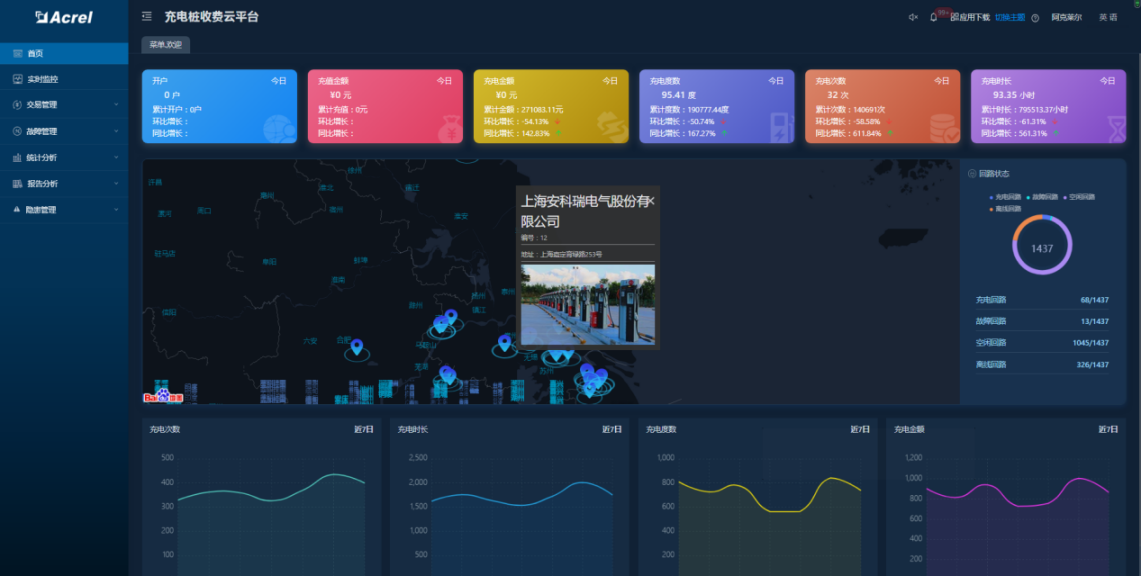This screenshot has height=576, width=1141.
Task: Expand the 报告分析 submenu chevron
Action: point(116,184)
